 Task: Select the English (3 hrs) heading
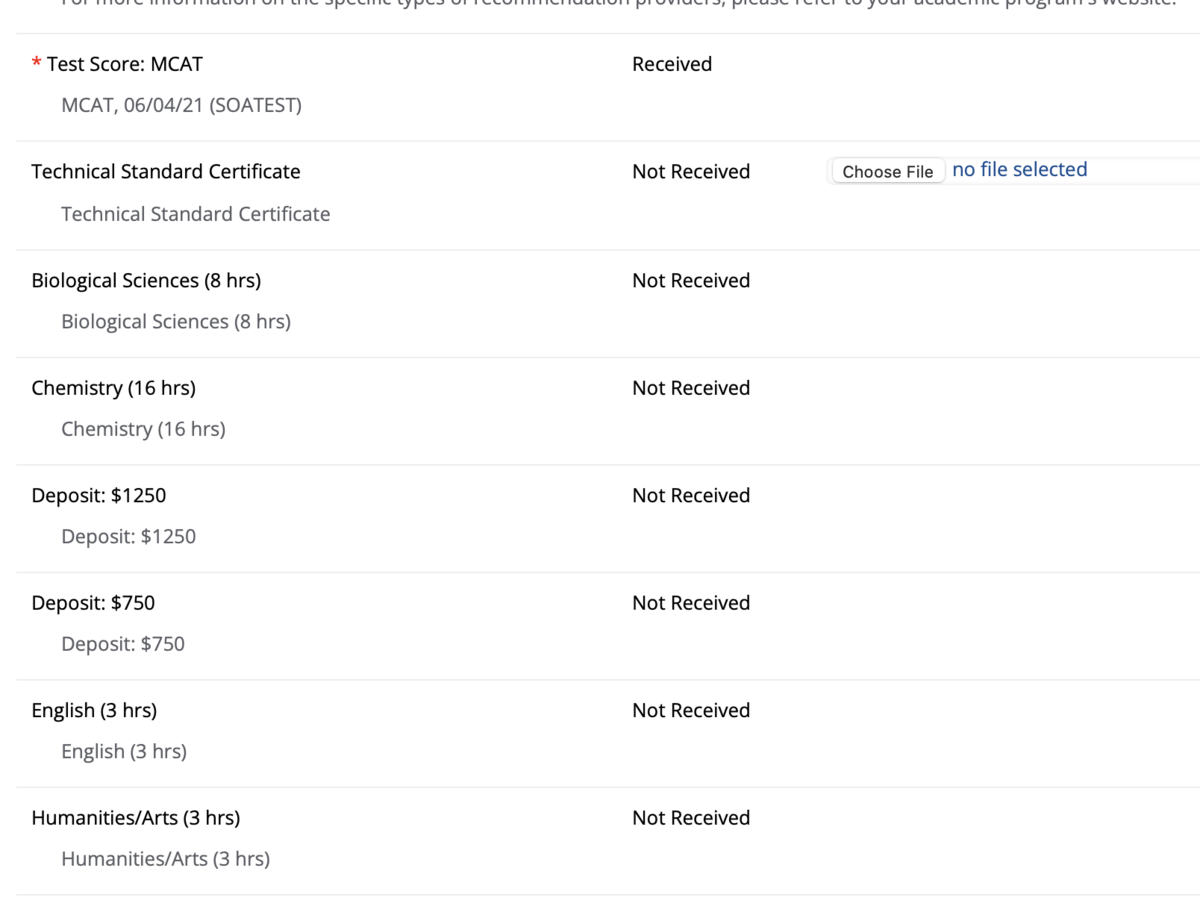(94, 711)
